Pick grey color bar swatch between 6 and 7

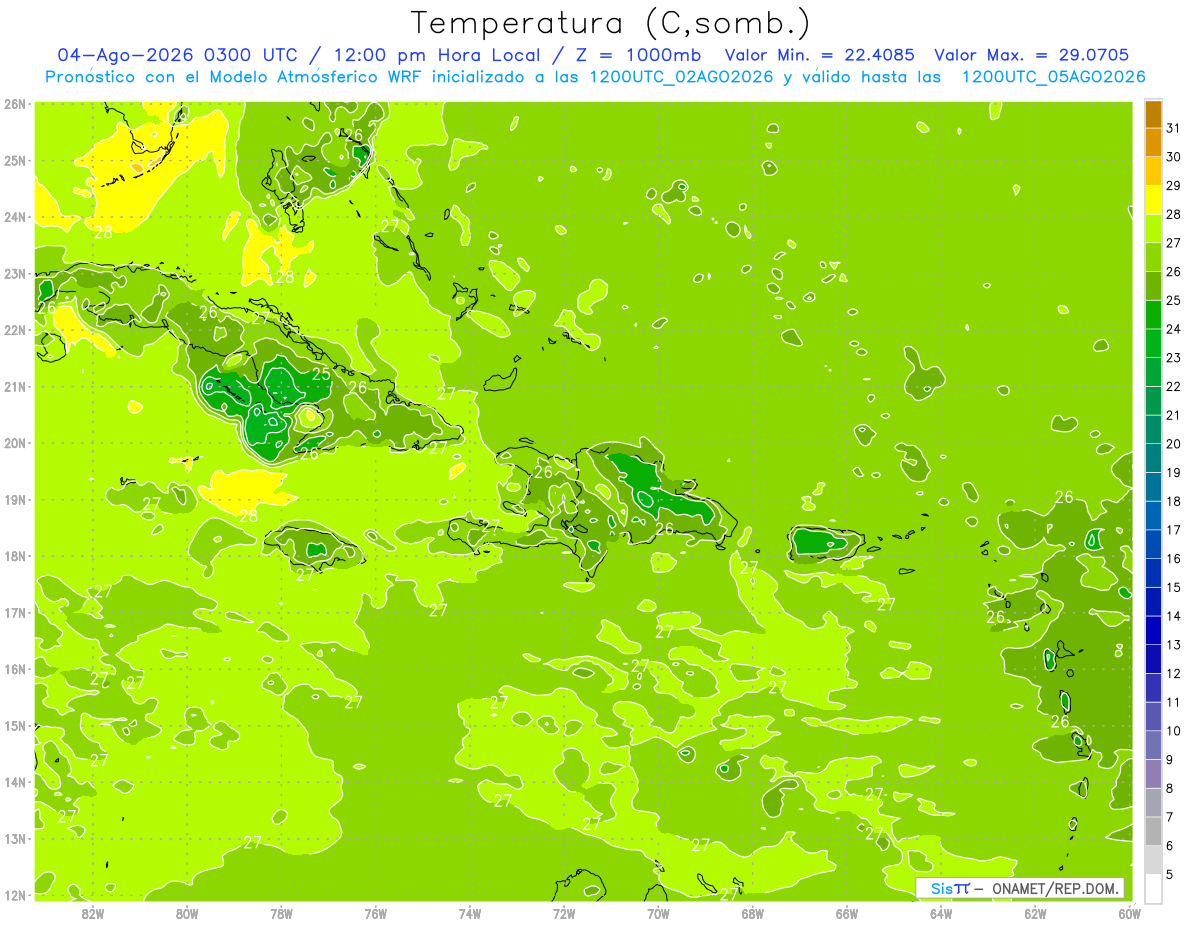(1153, 831)
